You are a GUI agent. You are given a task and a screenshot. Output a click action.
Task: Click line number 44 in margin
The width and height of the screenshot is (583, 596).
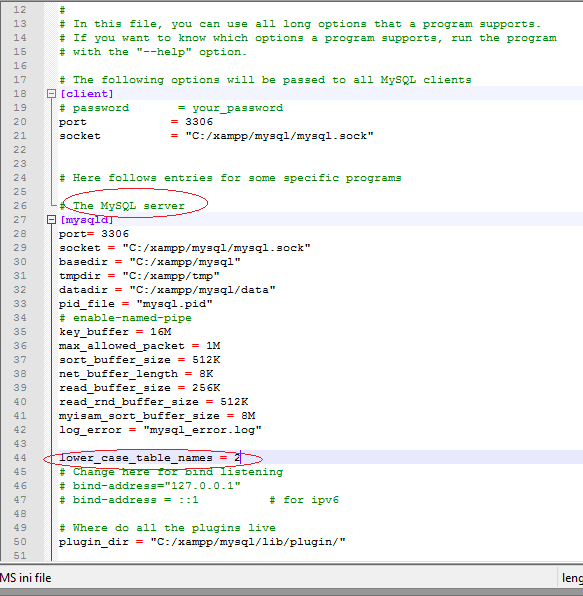click(20, 458)
